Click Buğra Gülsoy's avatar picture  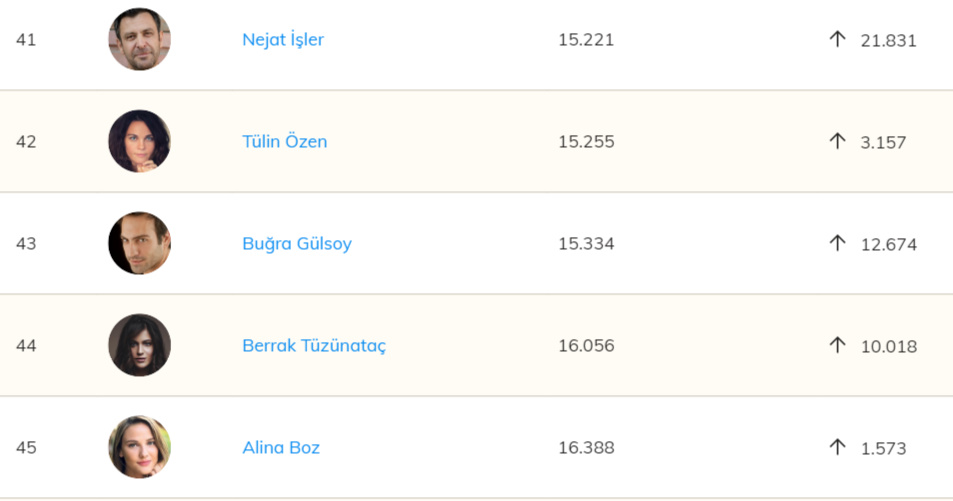[x=139, y=243]
